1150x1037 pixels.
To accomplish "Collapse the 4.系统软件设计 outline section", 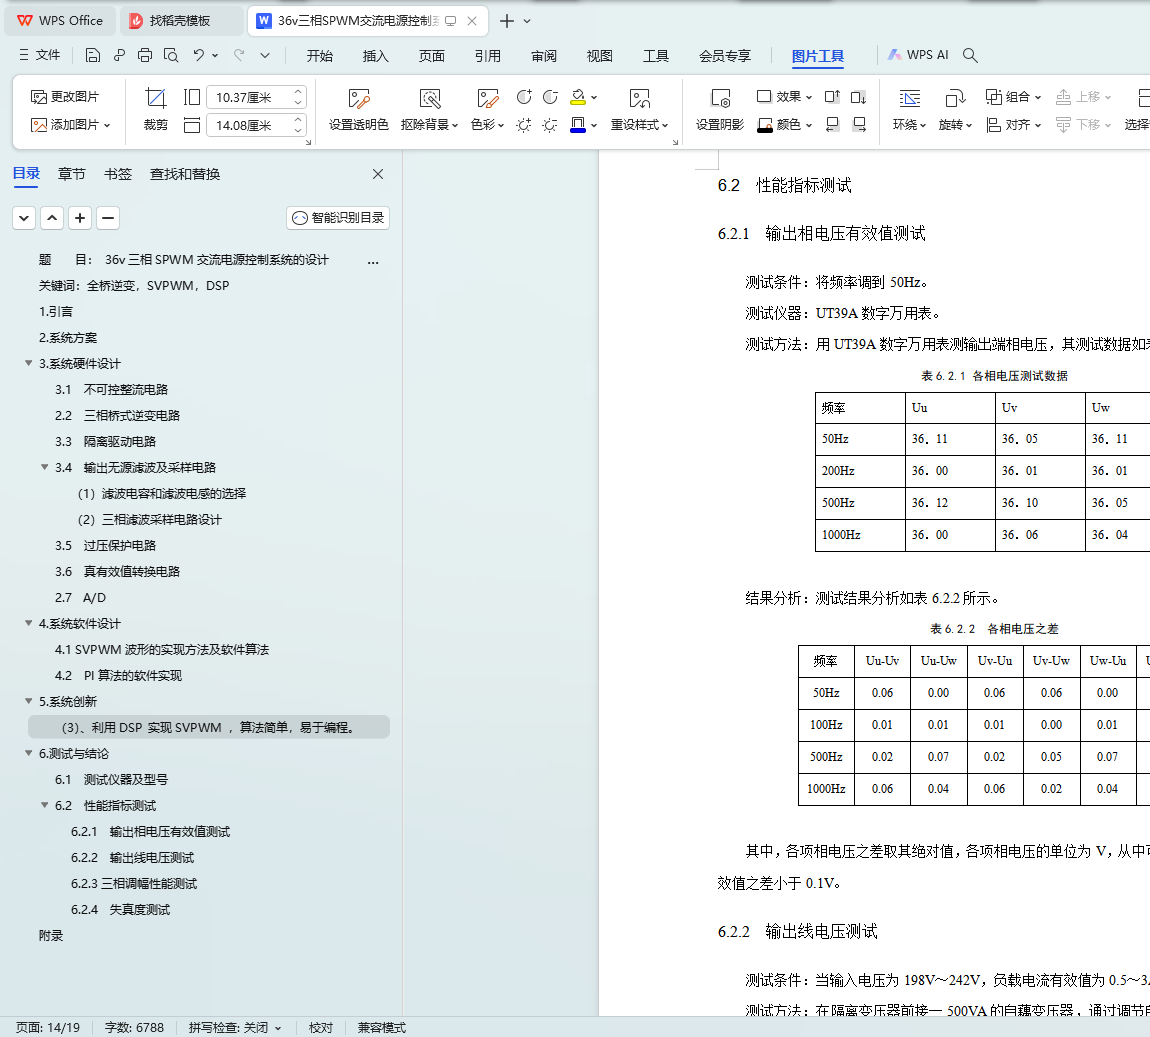I will tap(29, 623).
